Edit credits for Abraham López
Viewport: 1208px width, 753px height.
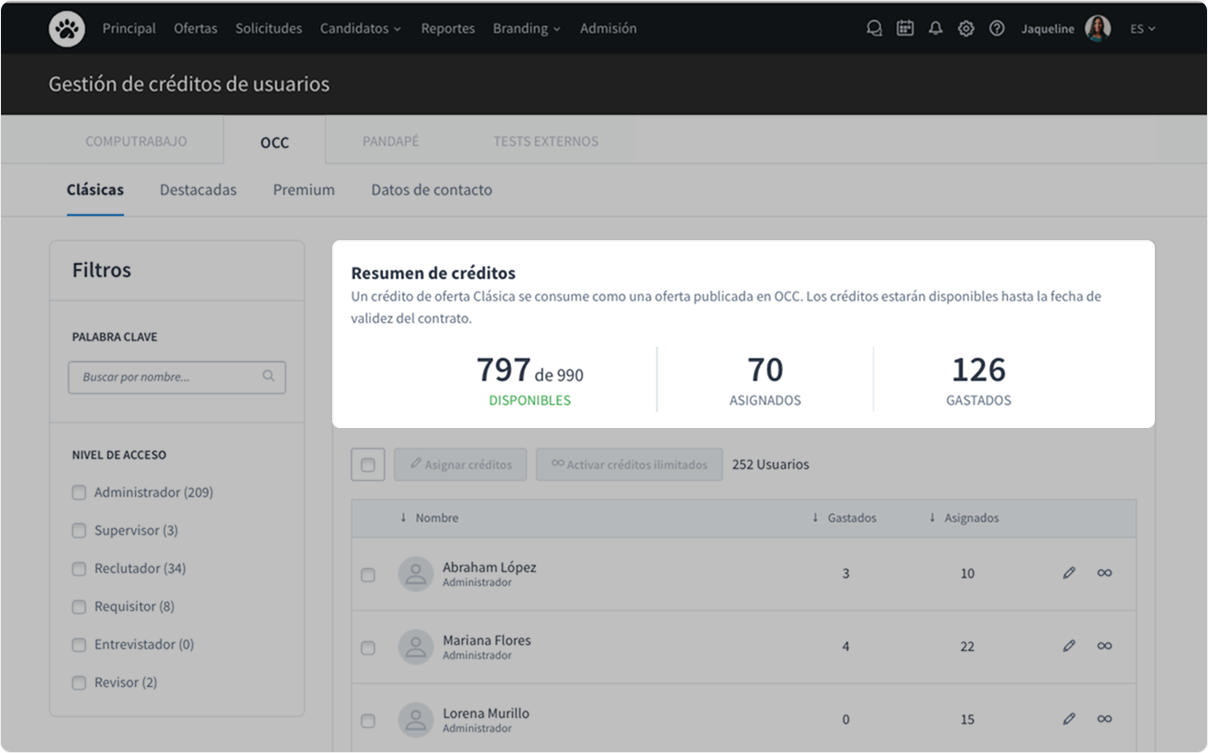click(x=1069, y=573)
